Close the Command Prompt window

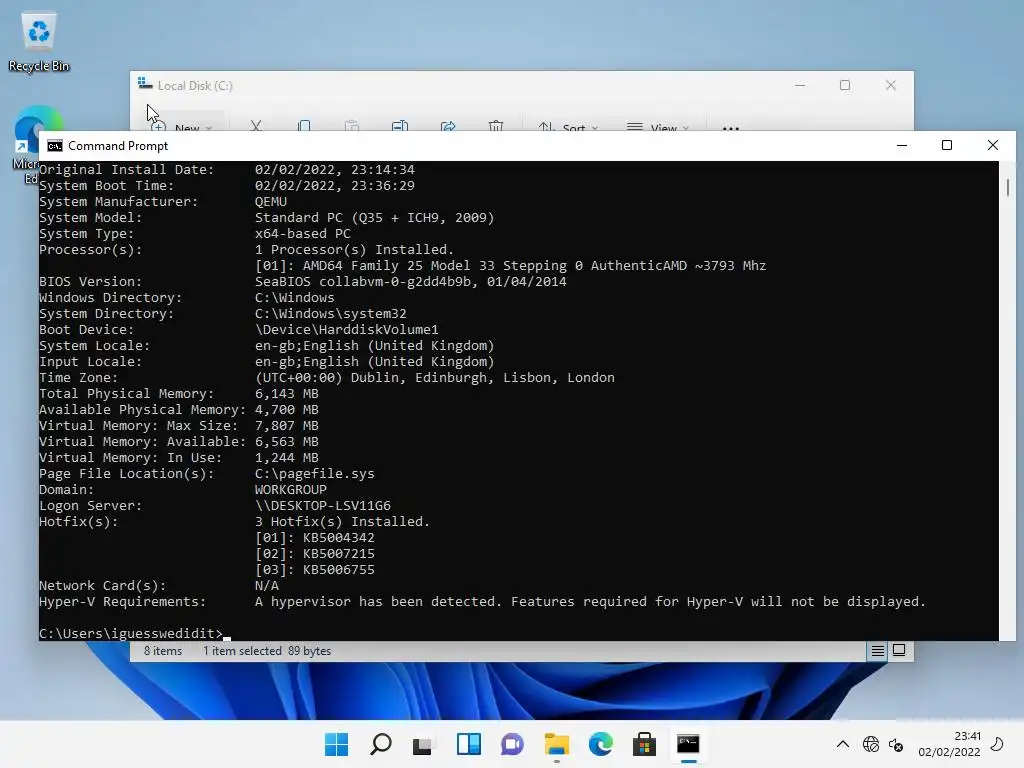pos(993,145)
